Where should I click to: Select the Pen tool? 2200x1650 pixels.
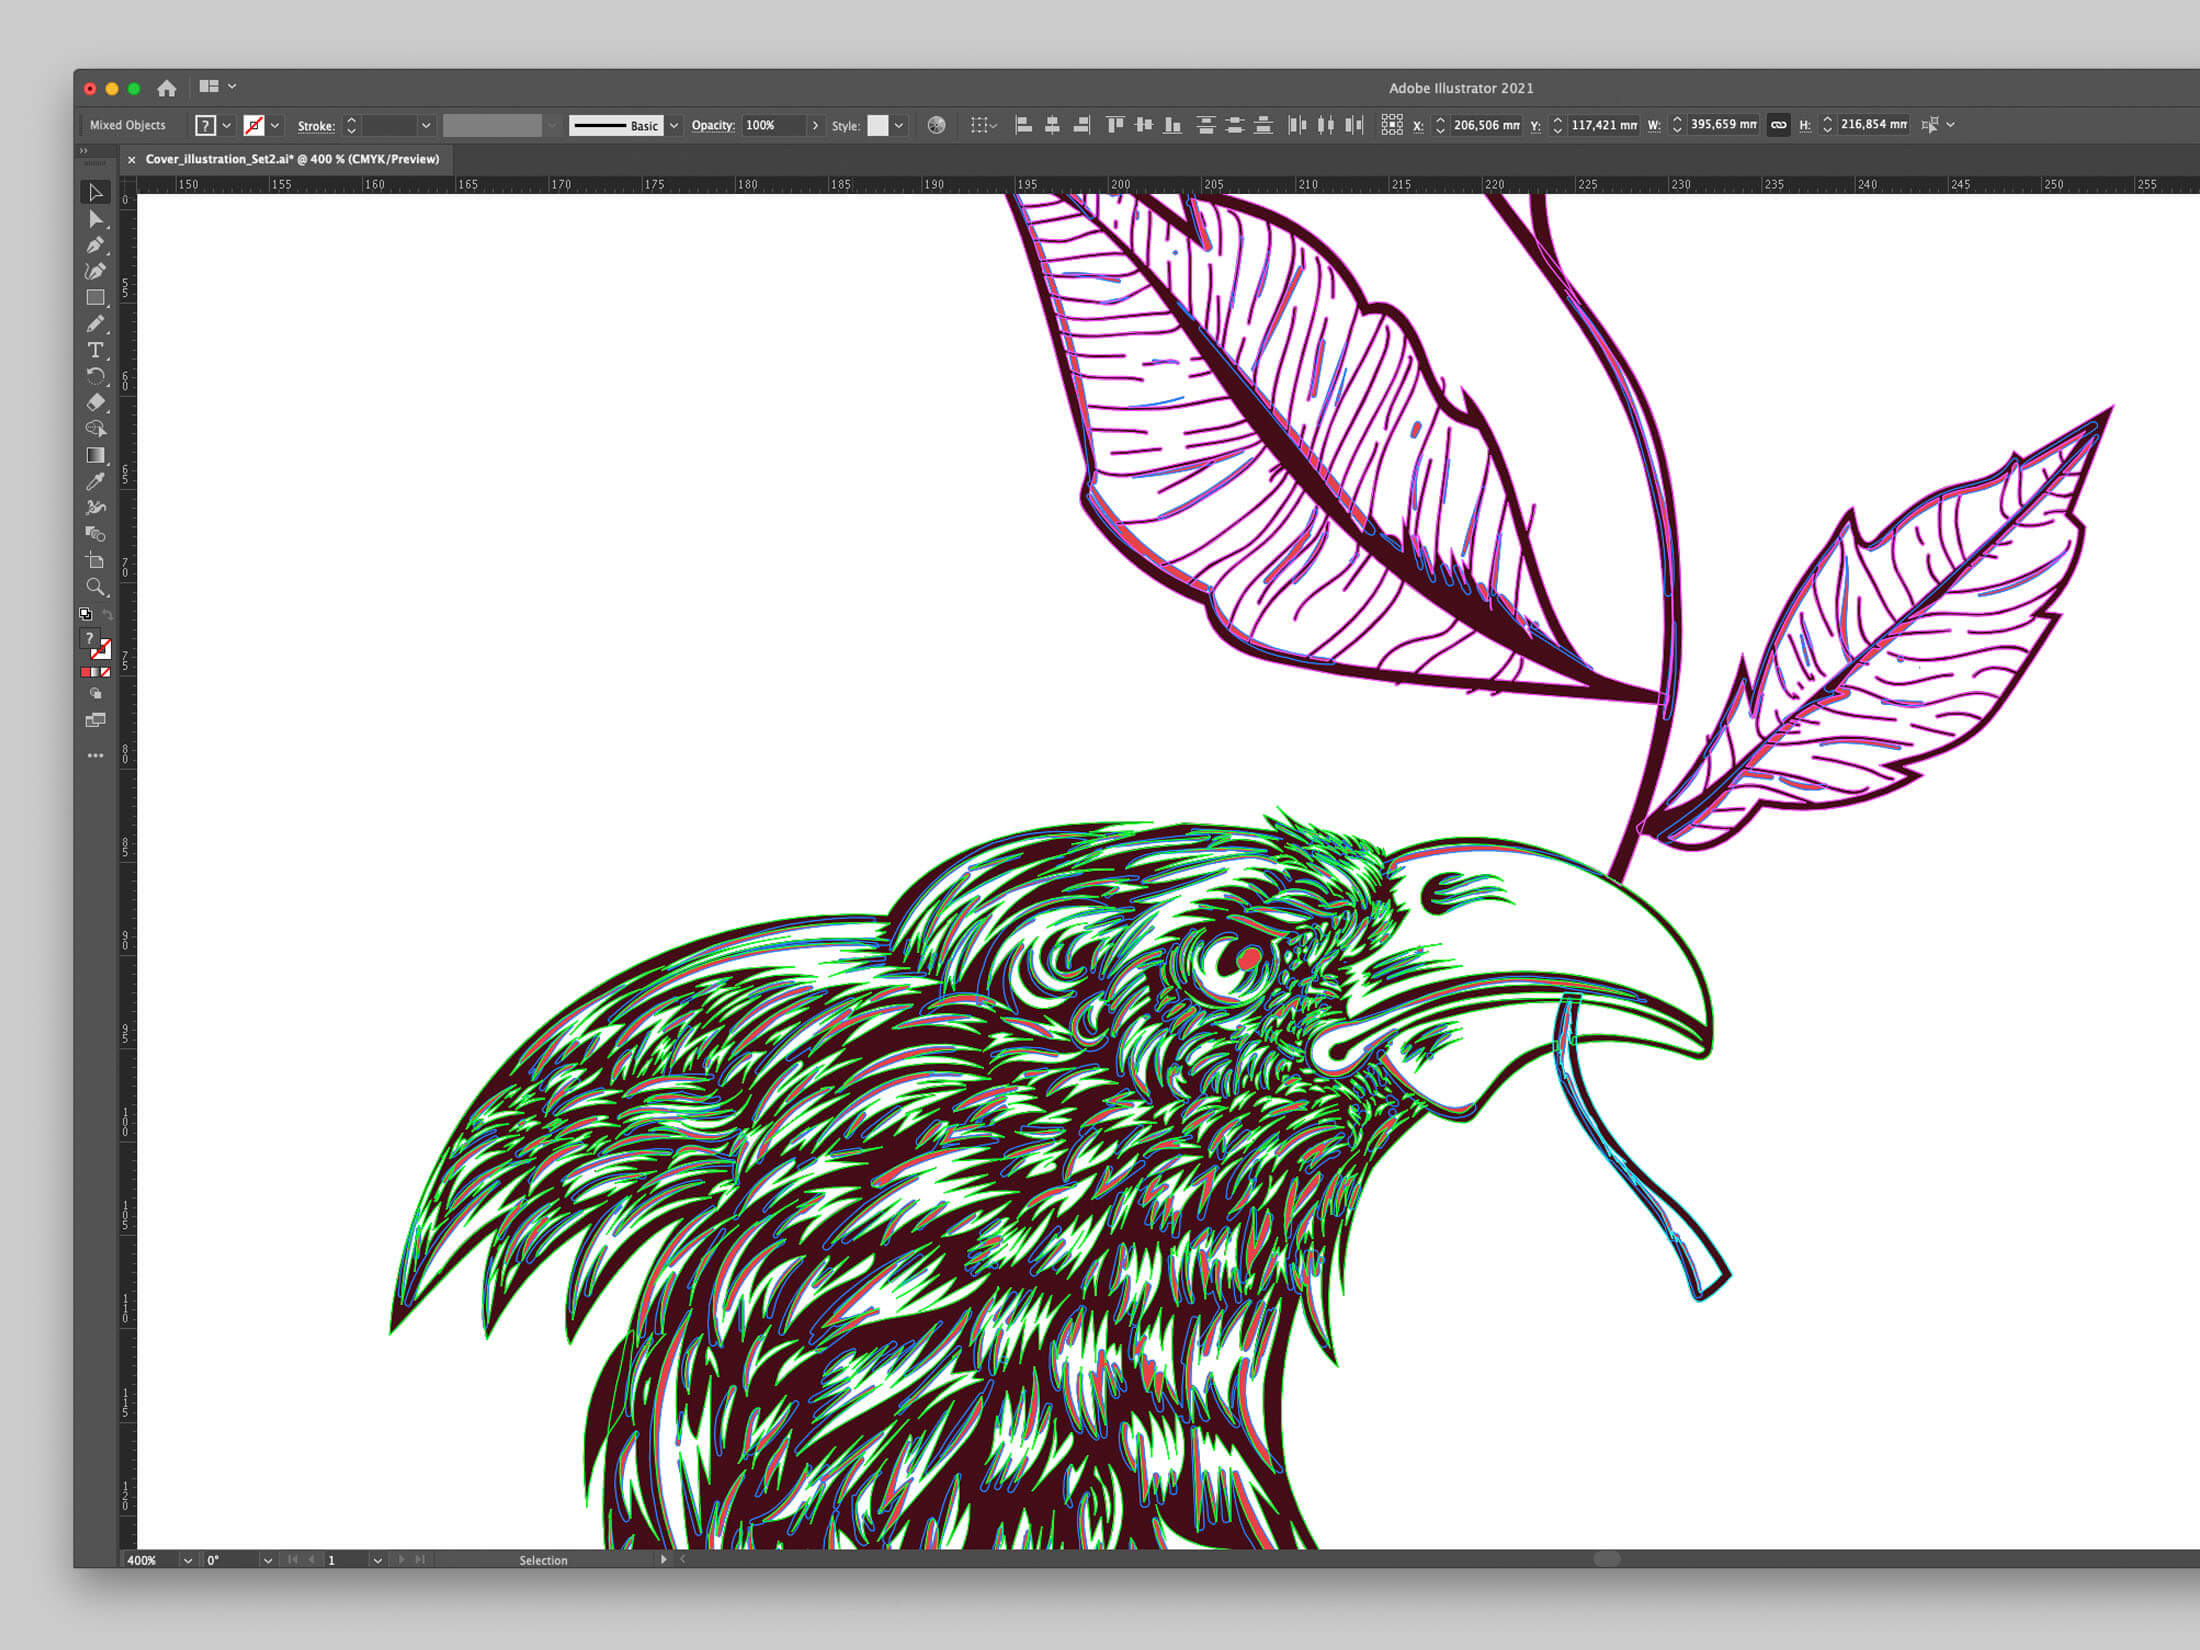(x=96, y=245)
